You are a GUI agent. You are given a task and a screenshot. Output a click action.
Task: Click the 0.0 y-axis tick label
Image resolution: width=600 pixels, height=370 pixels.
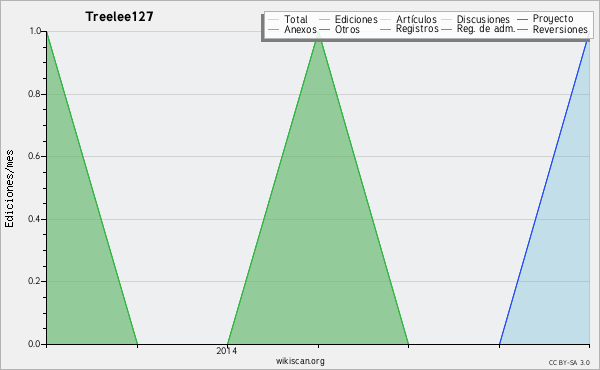[35, 344]
